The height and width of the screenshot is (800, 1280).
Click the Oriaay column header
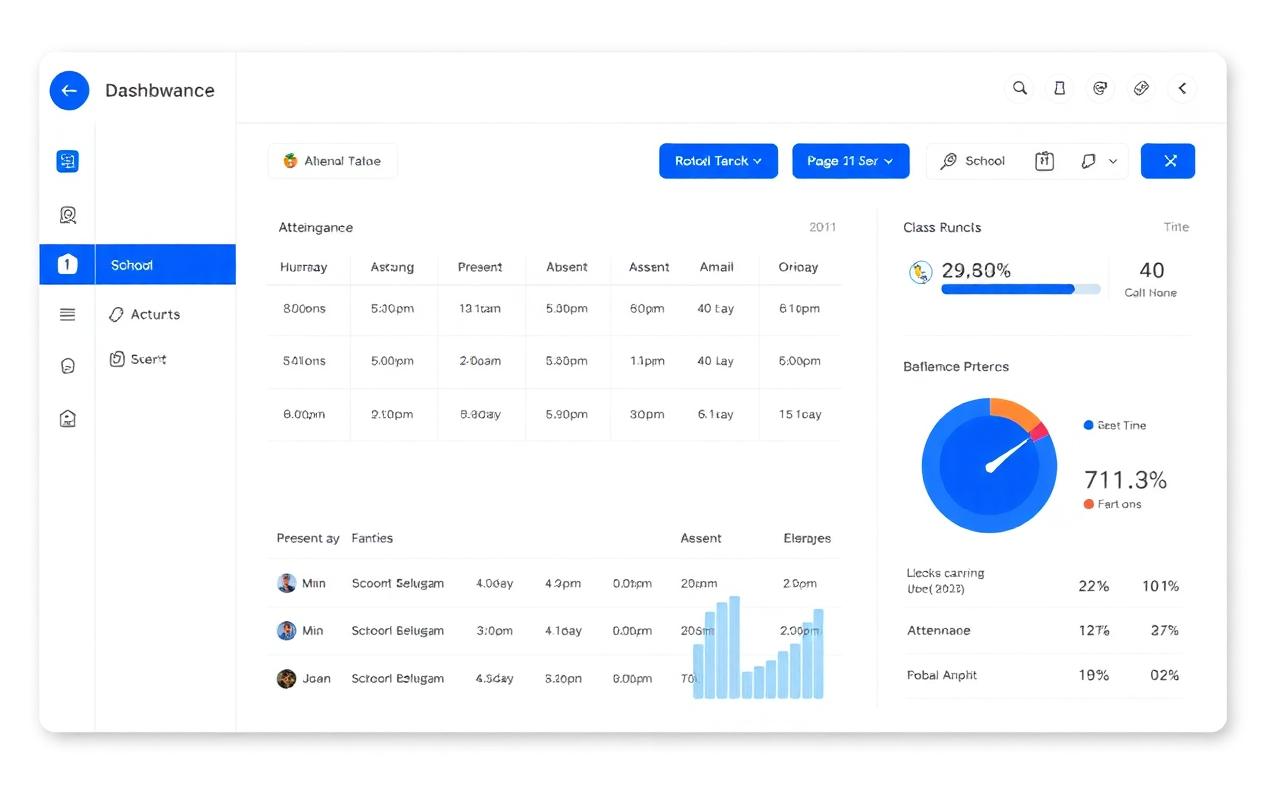coord(798,267)
